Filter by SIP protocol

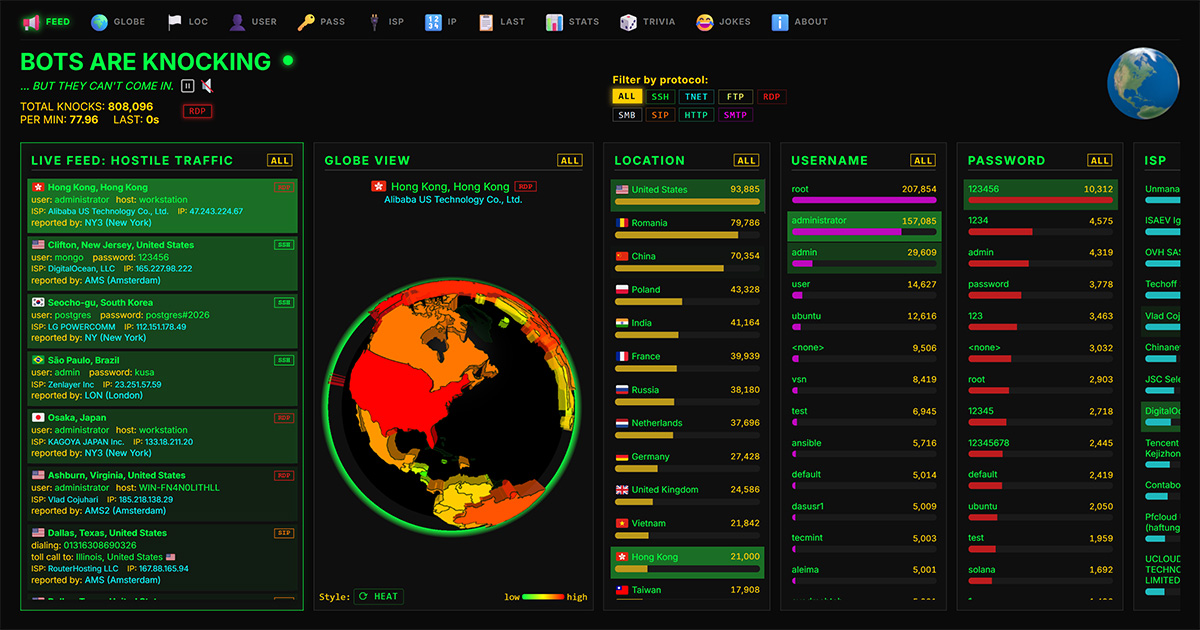coord(660,115)
